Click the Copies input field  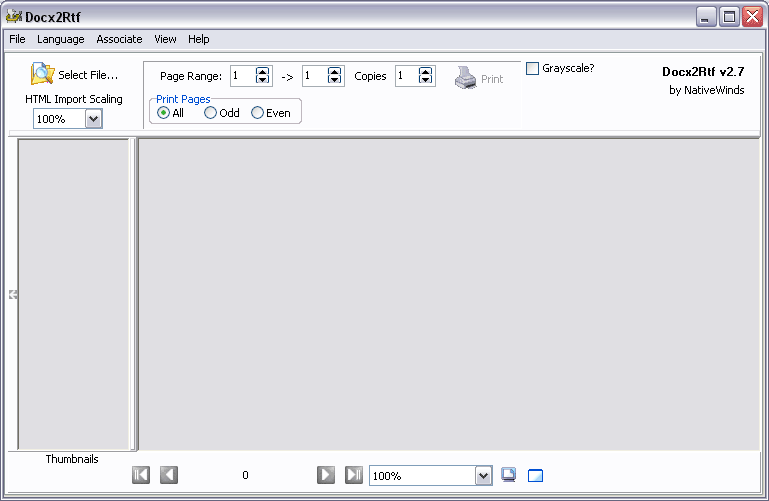coord(407,76)
